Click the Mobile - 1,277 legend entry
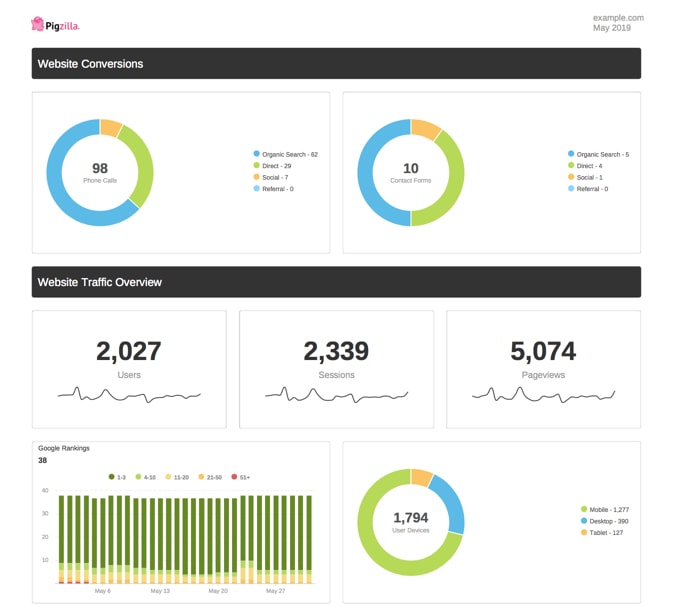The height and width of the screenshot is (607, 674). tap(605, 509)
